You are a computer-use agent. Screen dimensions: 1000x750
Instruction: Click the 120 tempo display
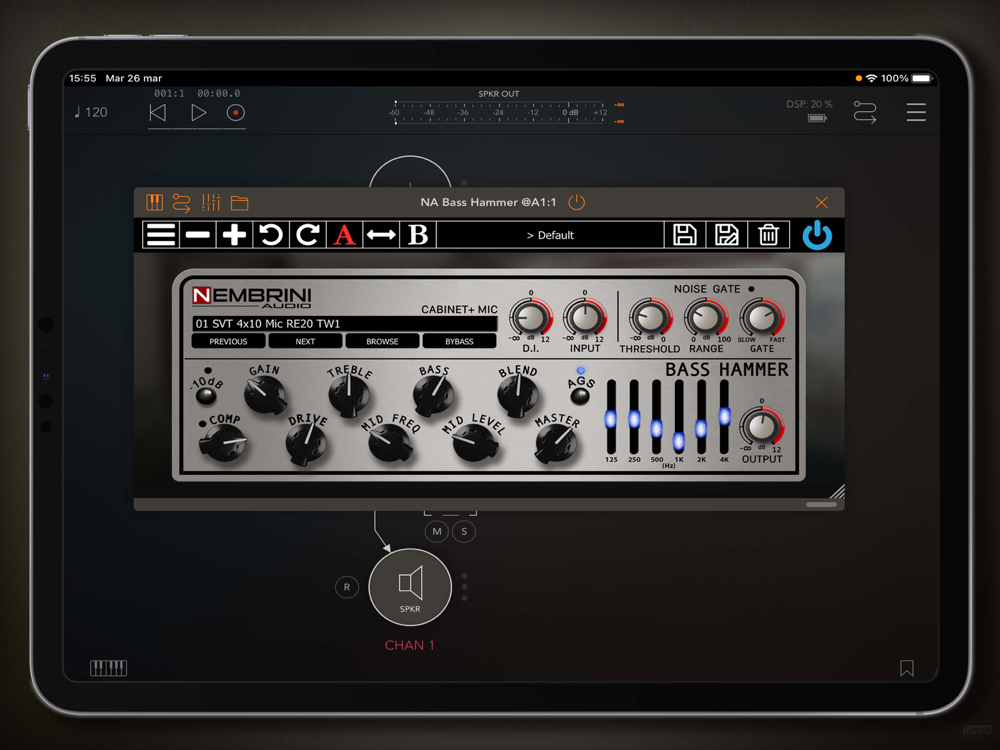tap(91, 112)
